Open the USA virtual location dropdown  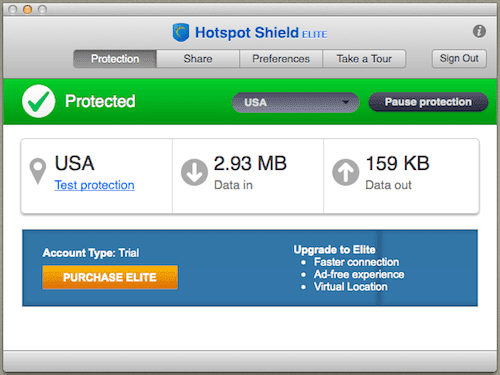[x=296, y=102]
